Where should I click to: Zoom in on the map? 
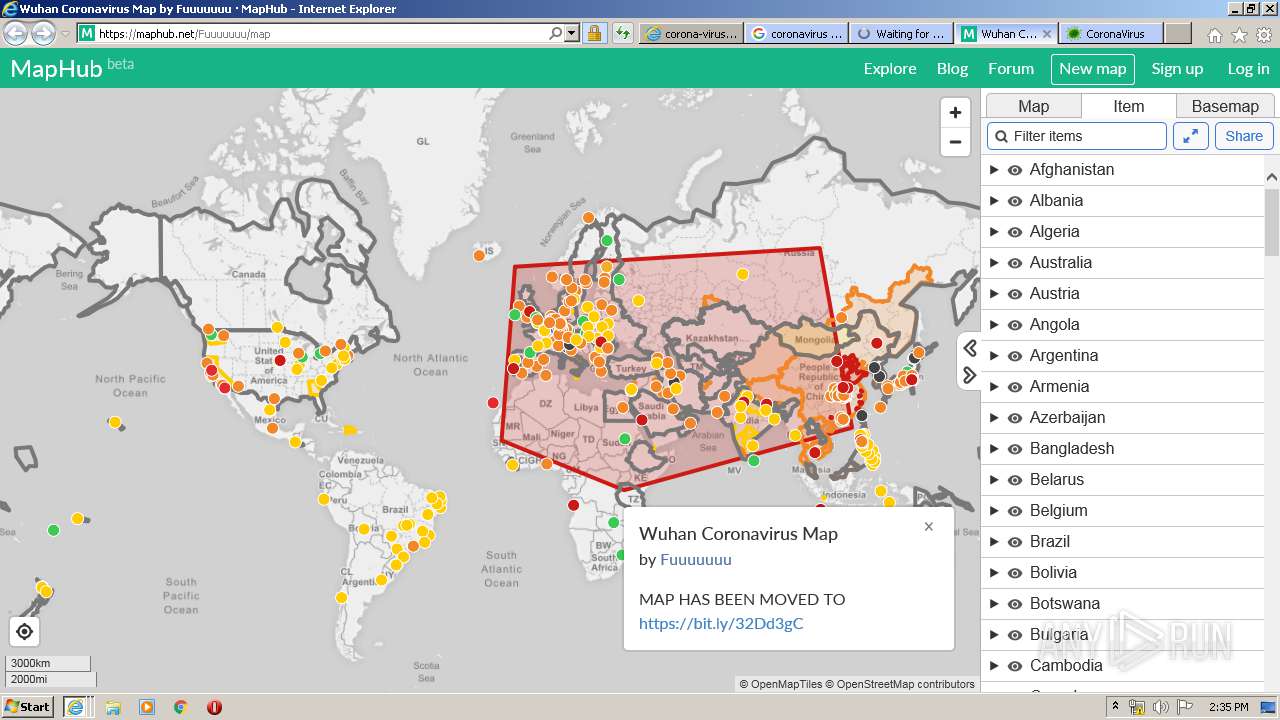tap(955, 113)
